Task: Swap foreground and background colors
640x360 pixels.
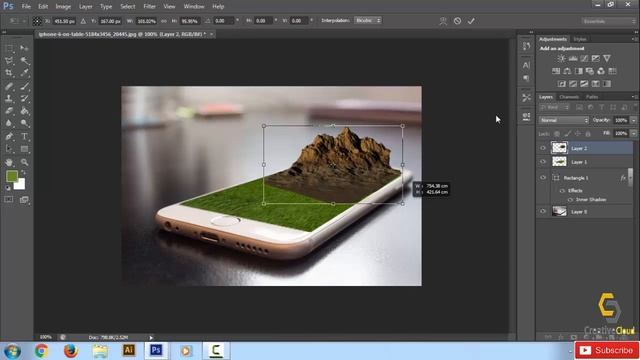Action: click(23, 172)
